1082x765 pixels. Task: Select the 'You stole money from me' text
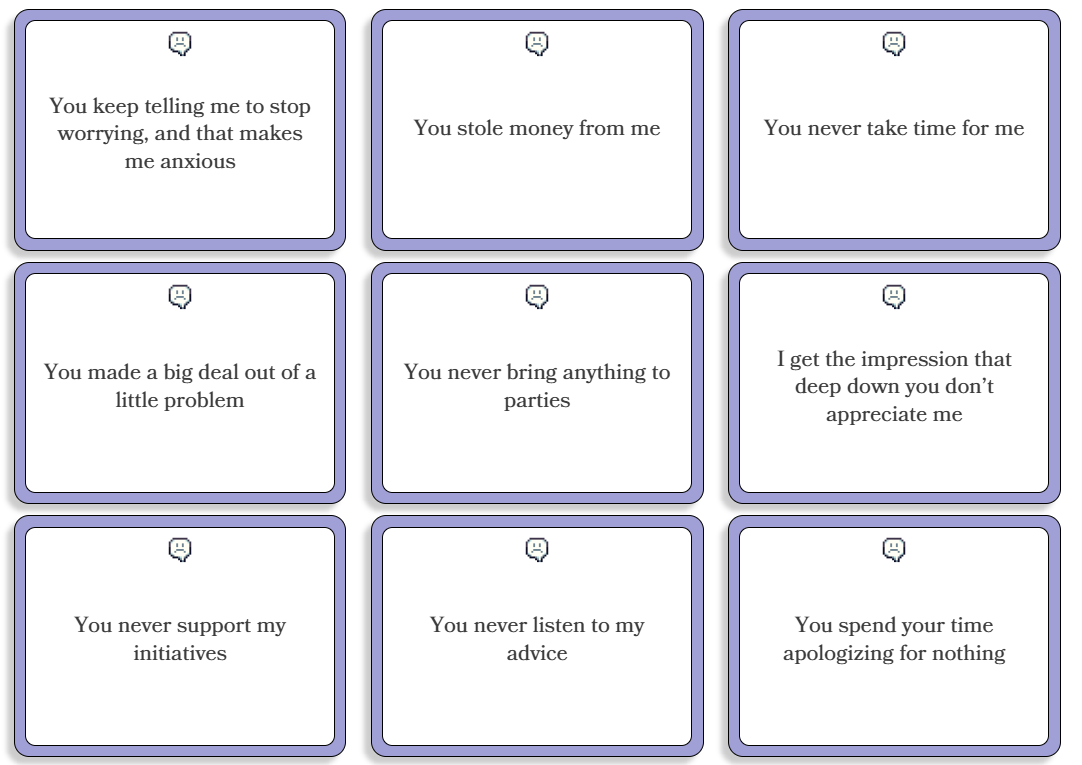537,128
